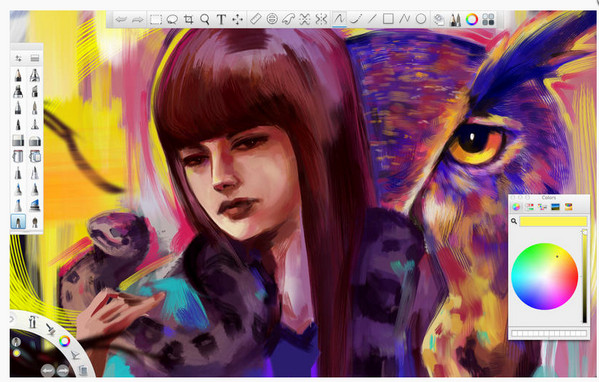Screen dimensions: 599x382
Task: Switch to Color Sliders tab in Colors panel
Action: [529, 207]
